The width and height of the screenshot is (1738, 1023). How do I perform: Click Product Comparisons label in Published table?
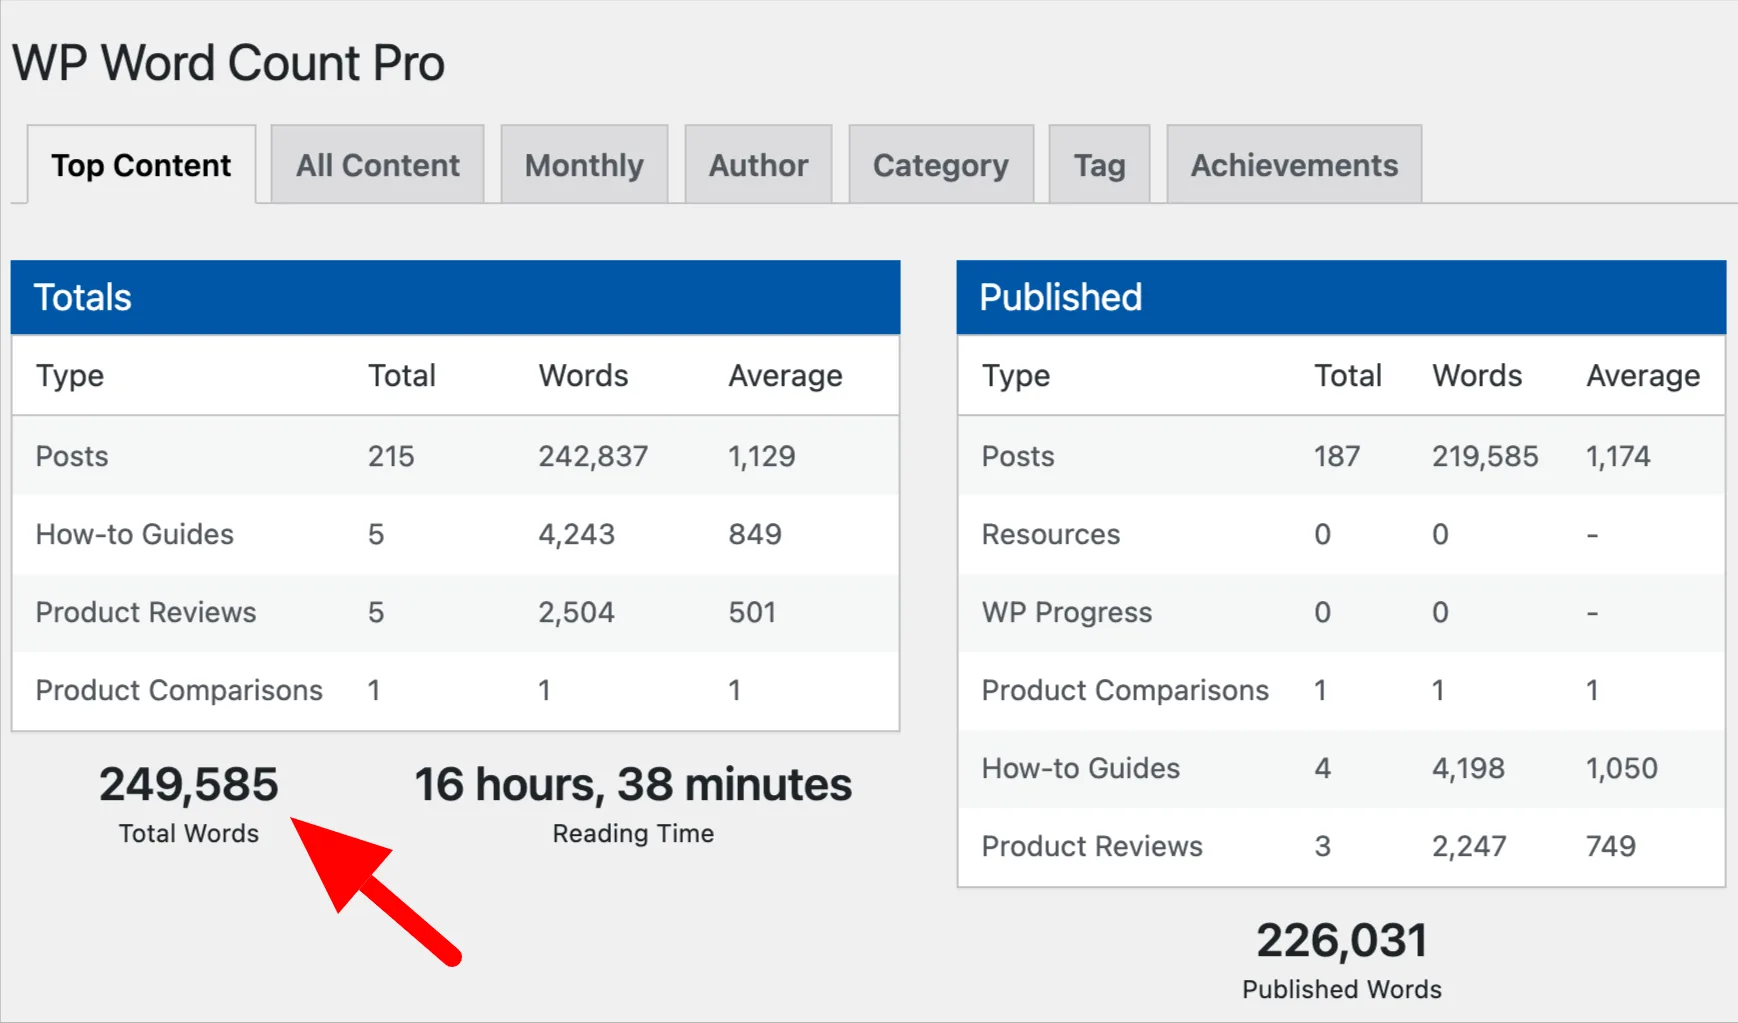coord(1125,690)
